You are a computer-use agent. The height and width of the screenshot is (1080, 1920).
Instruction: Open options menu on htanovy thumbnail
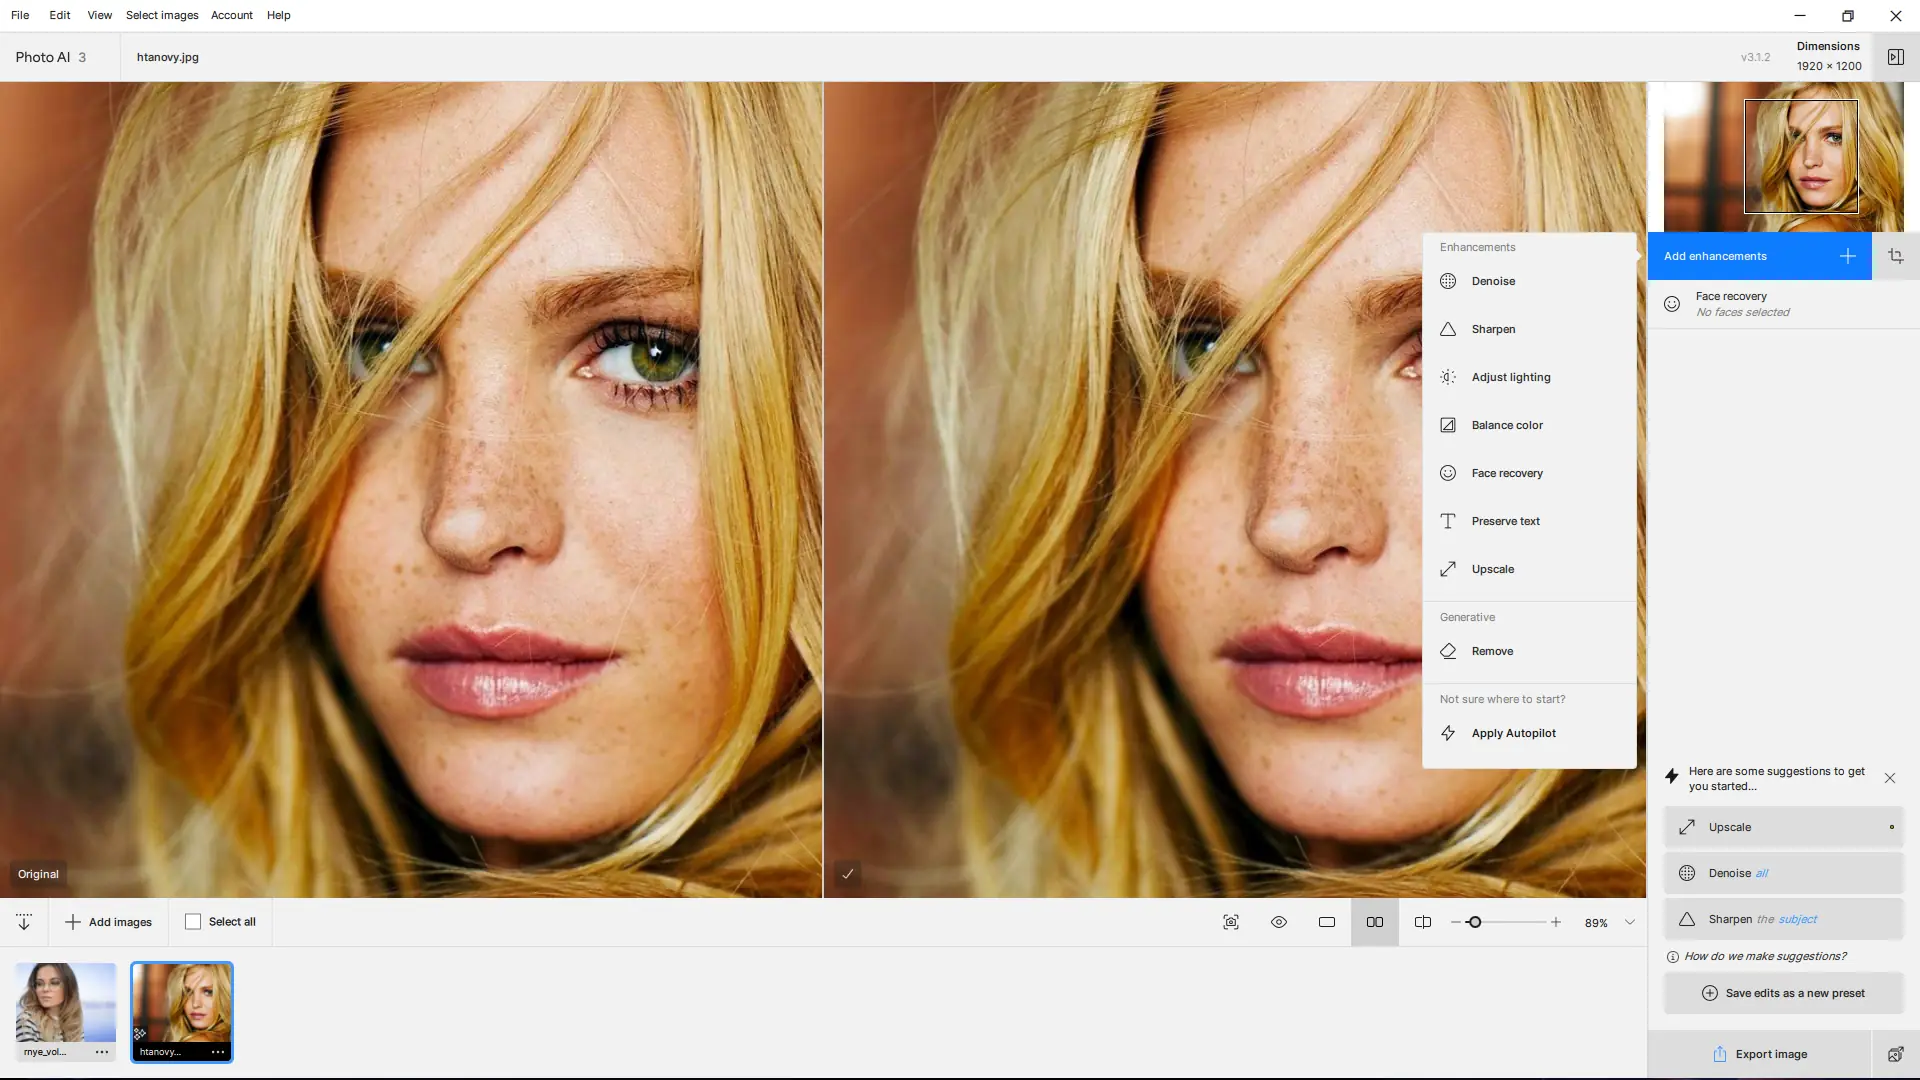[x=218, y=1052]
